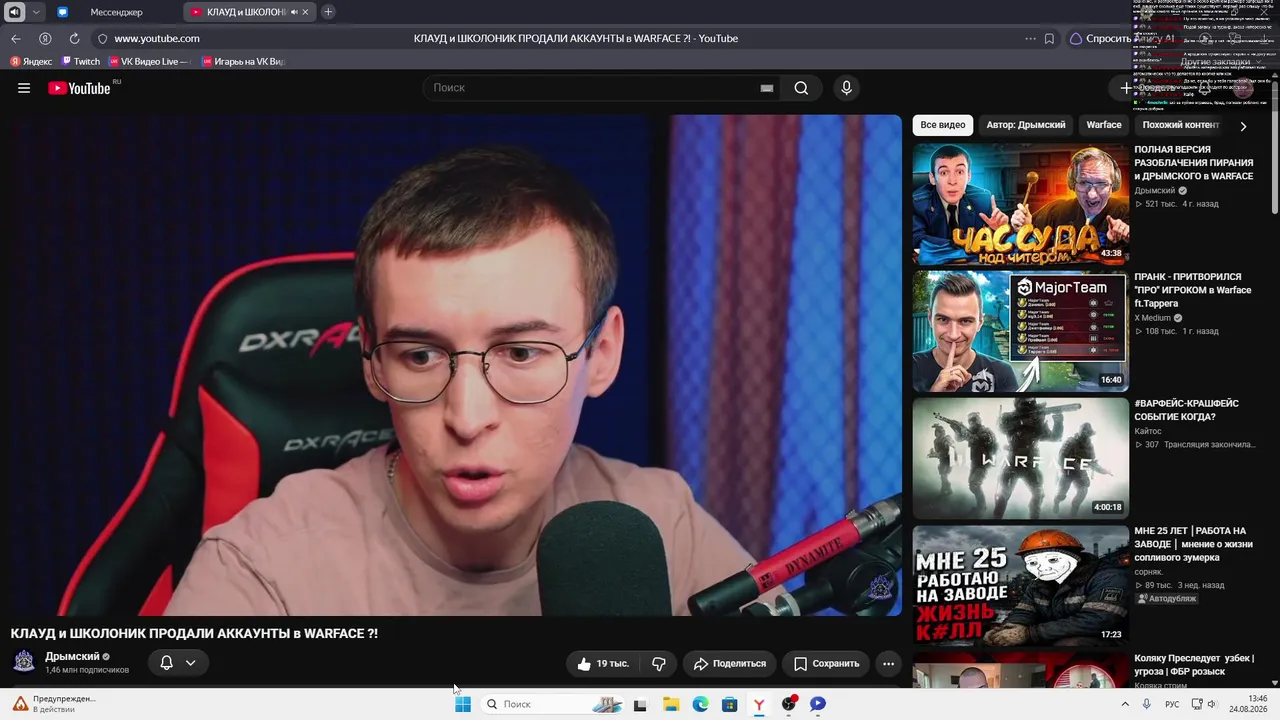Open #ВАРФЕЙС-КРАШФЕЙС СОБЫТИЕ КОГДА? title
1280x720 pixels.
tap(1186, 410)
